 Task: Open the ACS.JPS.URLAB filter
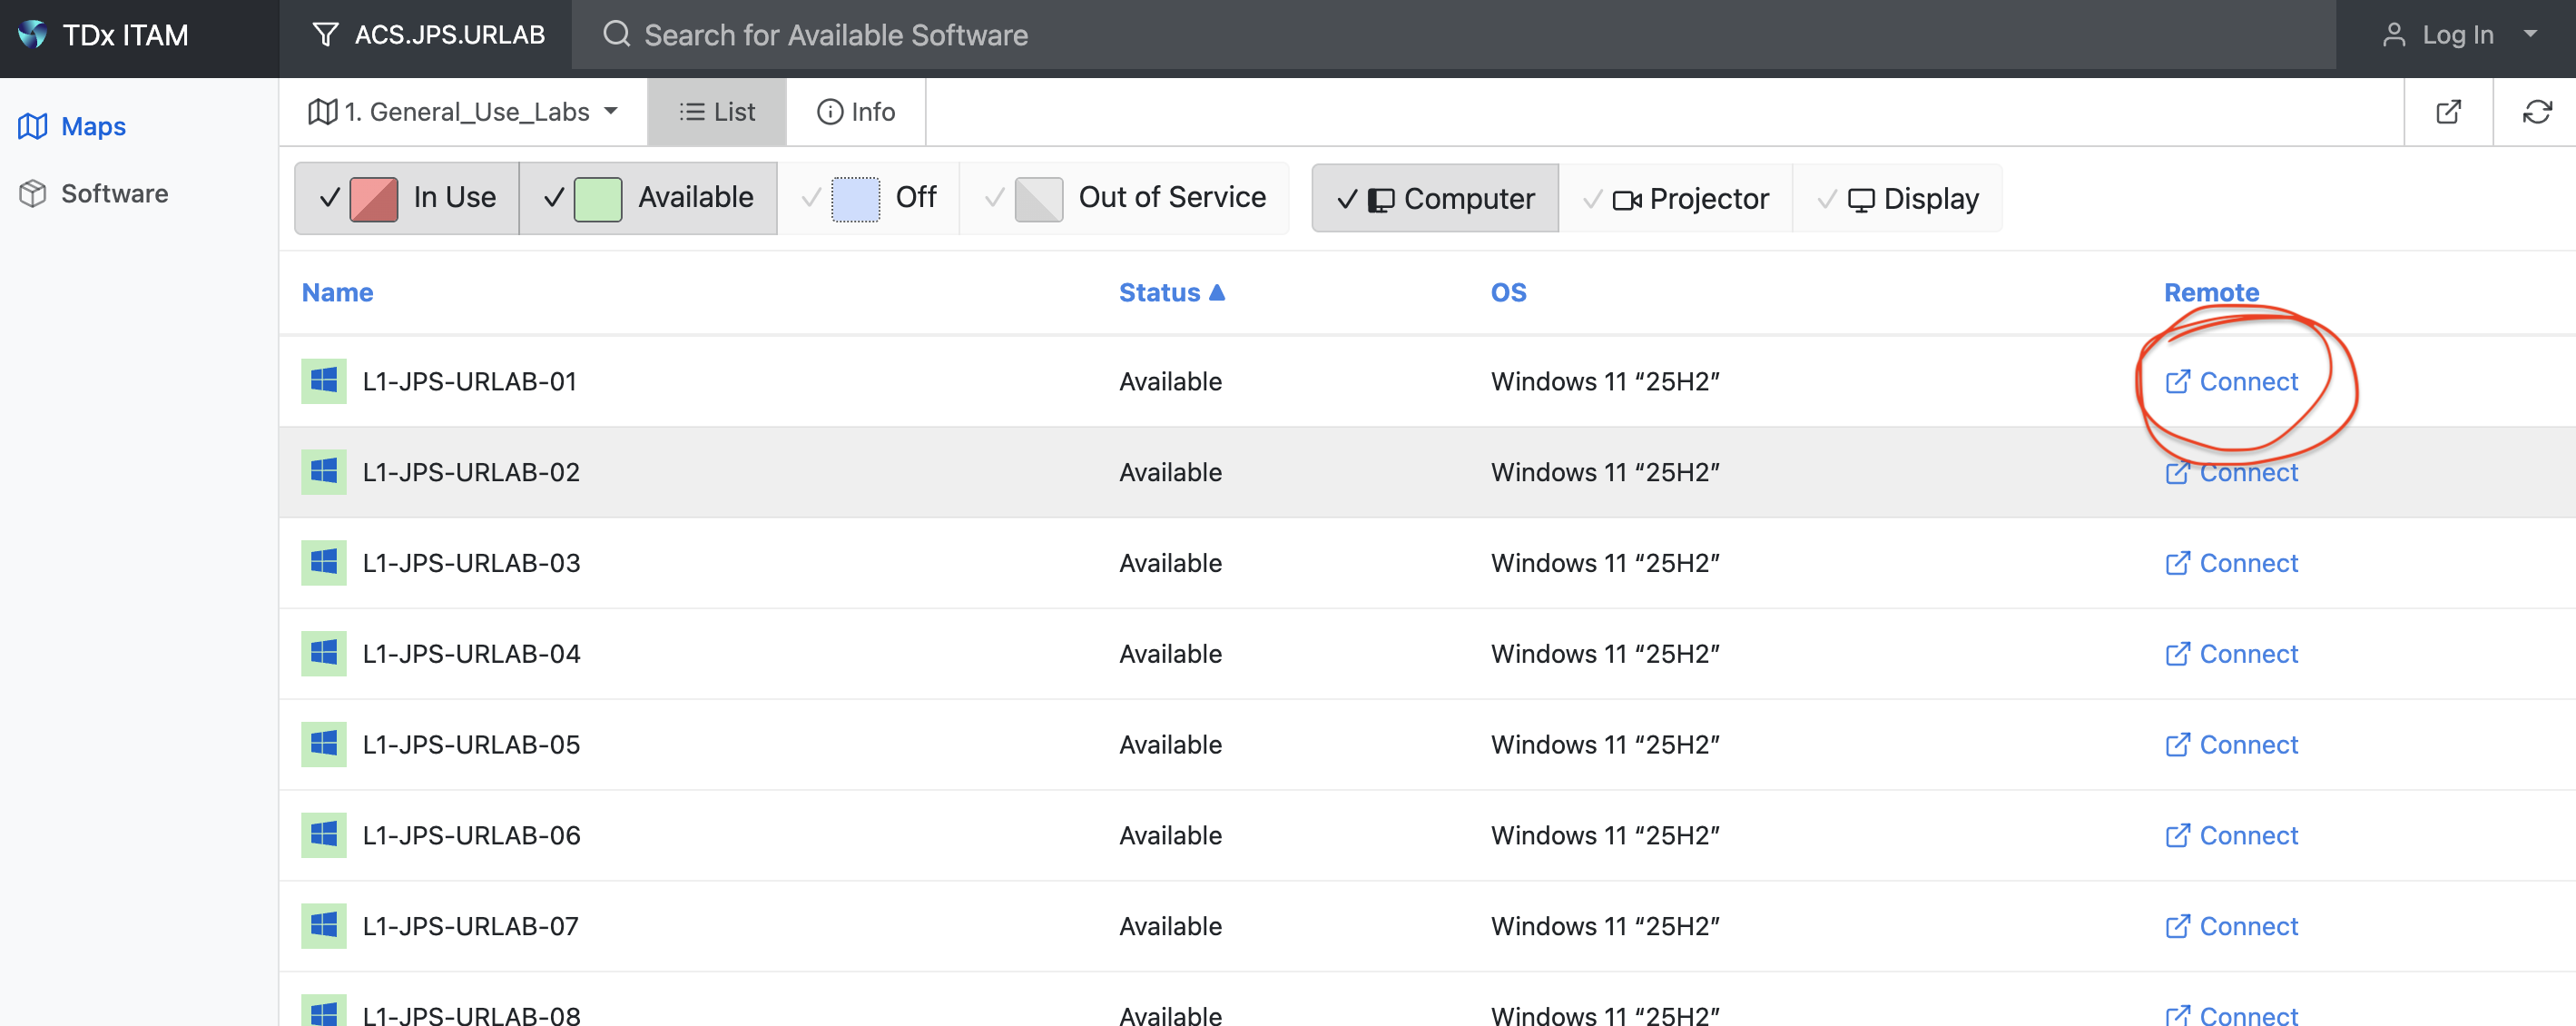coord(428,35)
